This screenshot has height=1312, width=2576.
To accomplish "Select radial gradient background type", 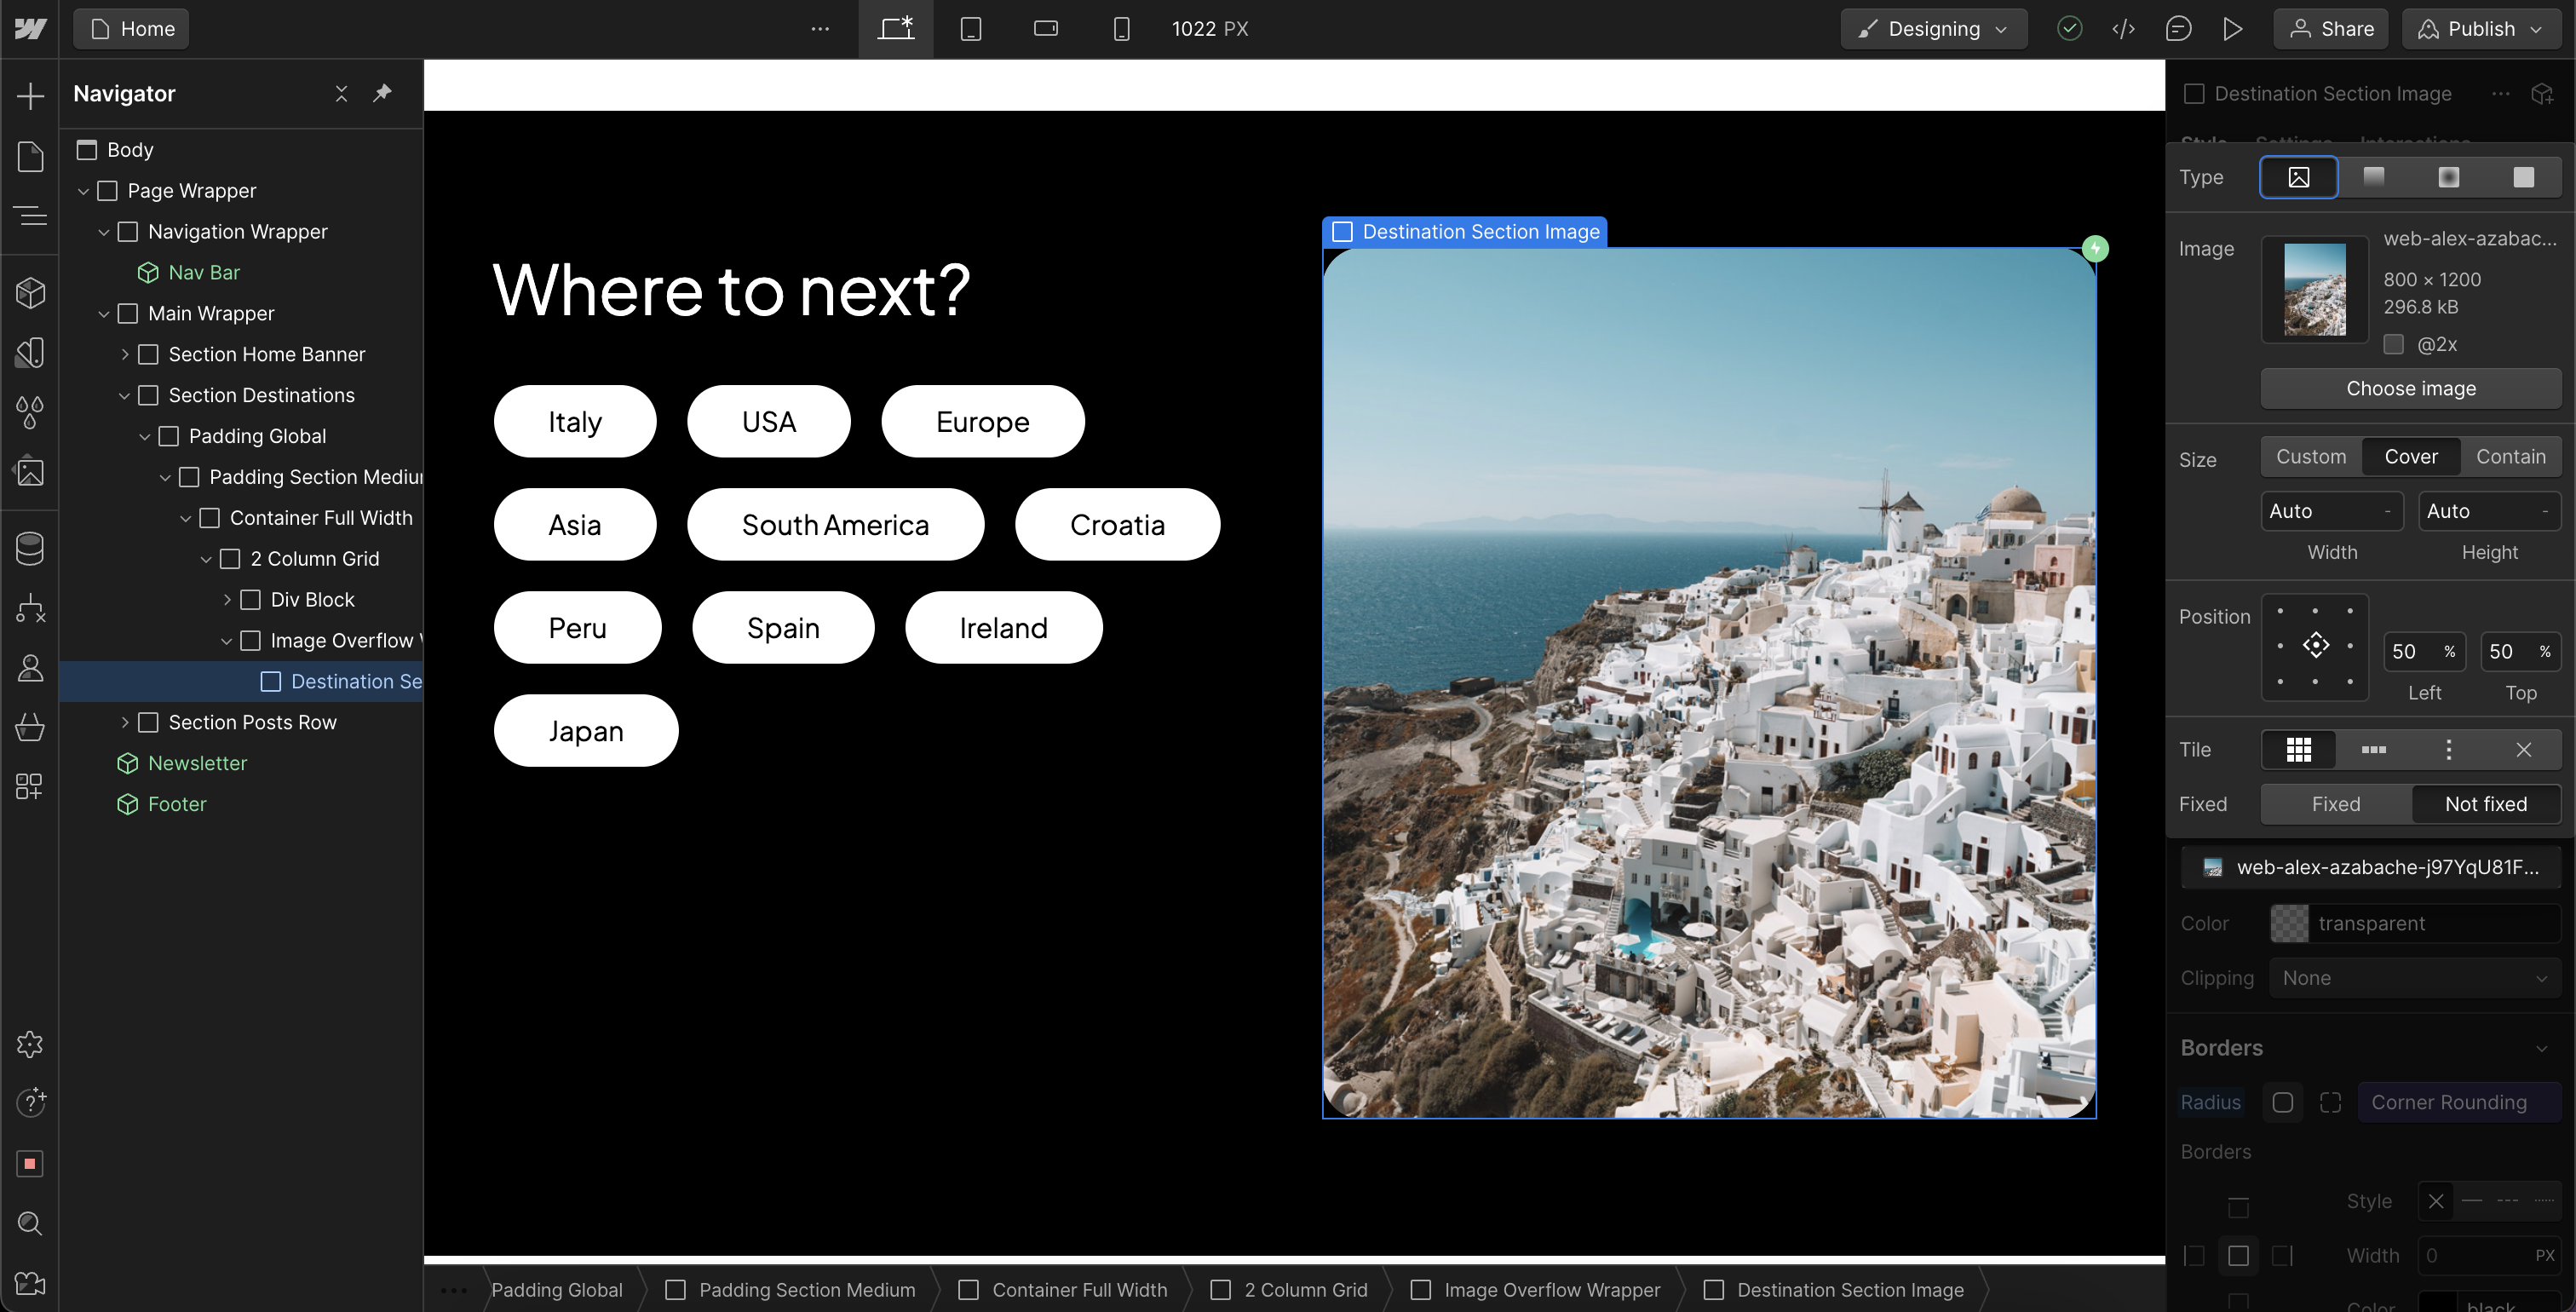I will click(2448, 177).
